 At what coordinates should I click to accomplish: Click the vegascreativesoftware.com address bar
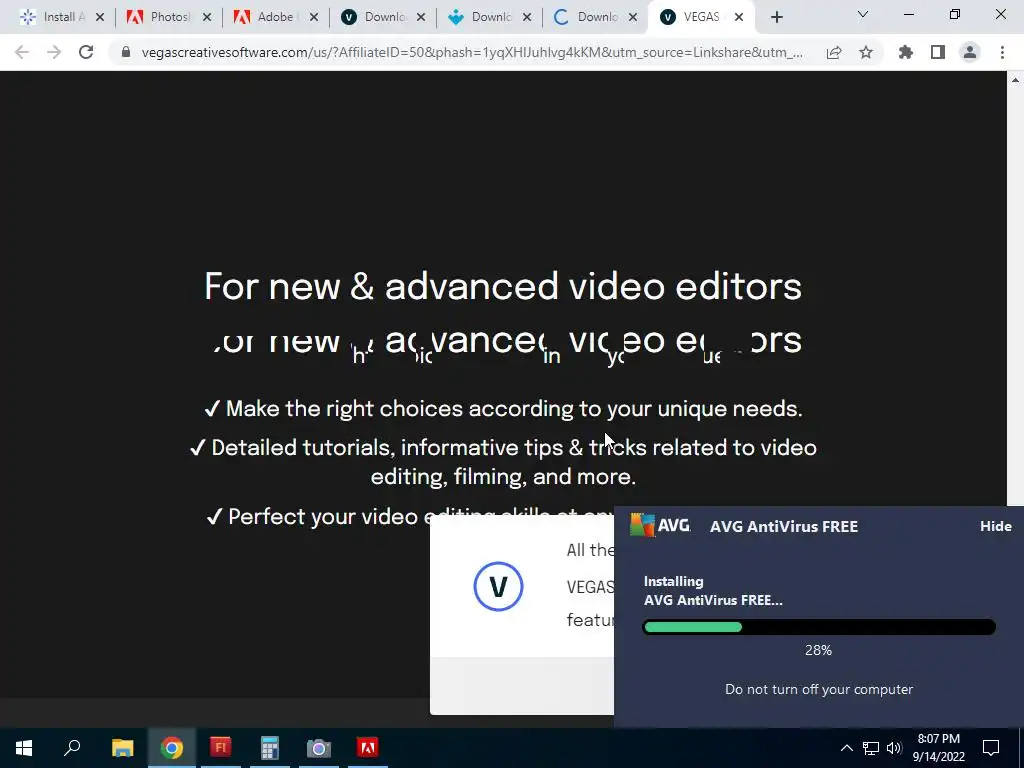pyautogui.click(x=472, y=52)
